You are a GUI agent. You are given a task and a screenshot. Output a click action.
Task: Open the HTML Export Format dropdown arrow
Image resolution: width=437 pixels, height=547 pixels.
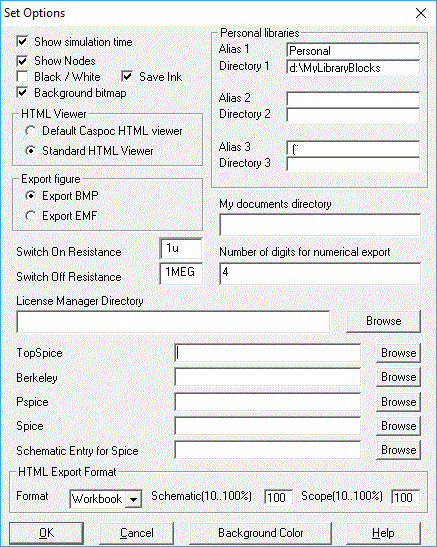[x=133, y=499]
